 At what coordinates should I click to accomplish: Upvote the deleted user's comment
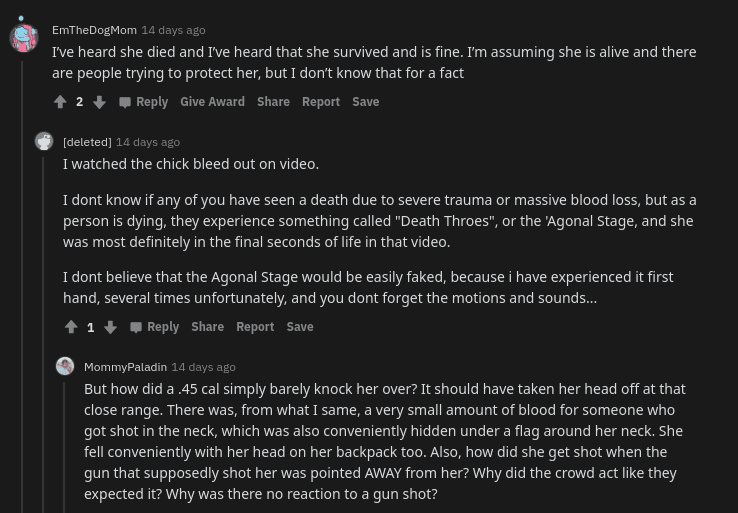[71, 327]
